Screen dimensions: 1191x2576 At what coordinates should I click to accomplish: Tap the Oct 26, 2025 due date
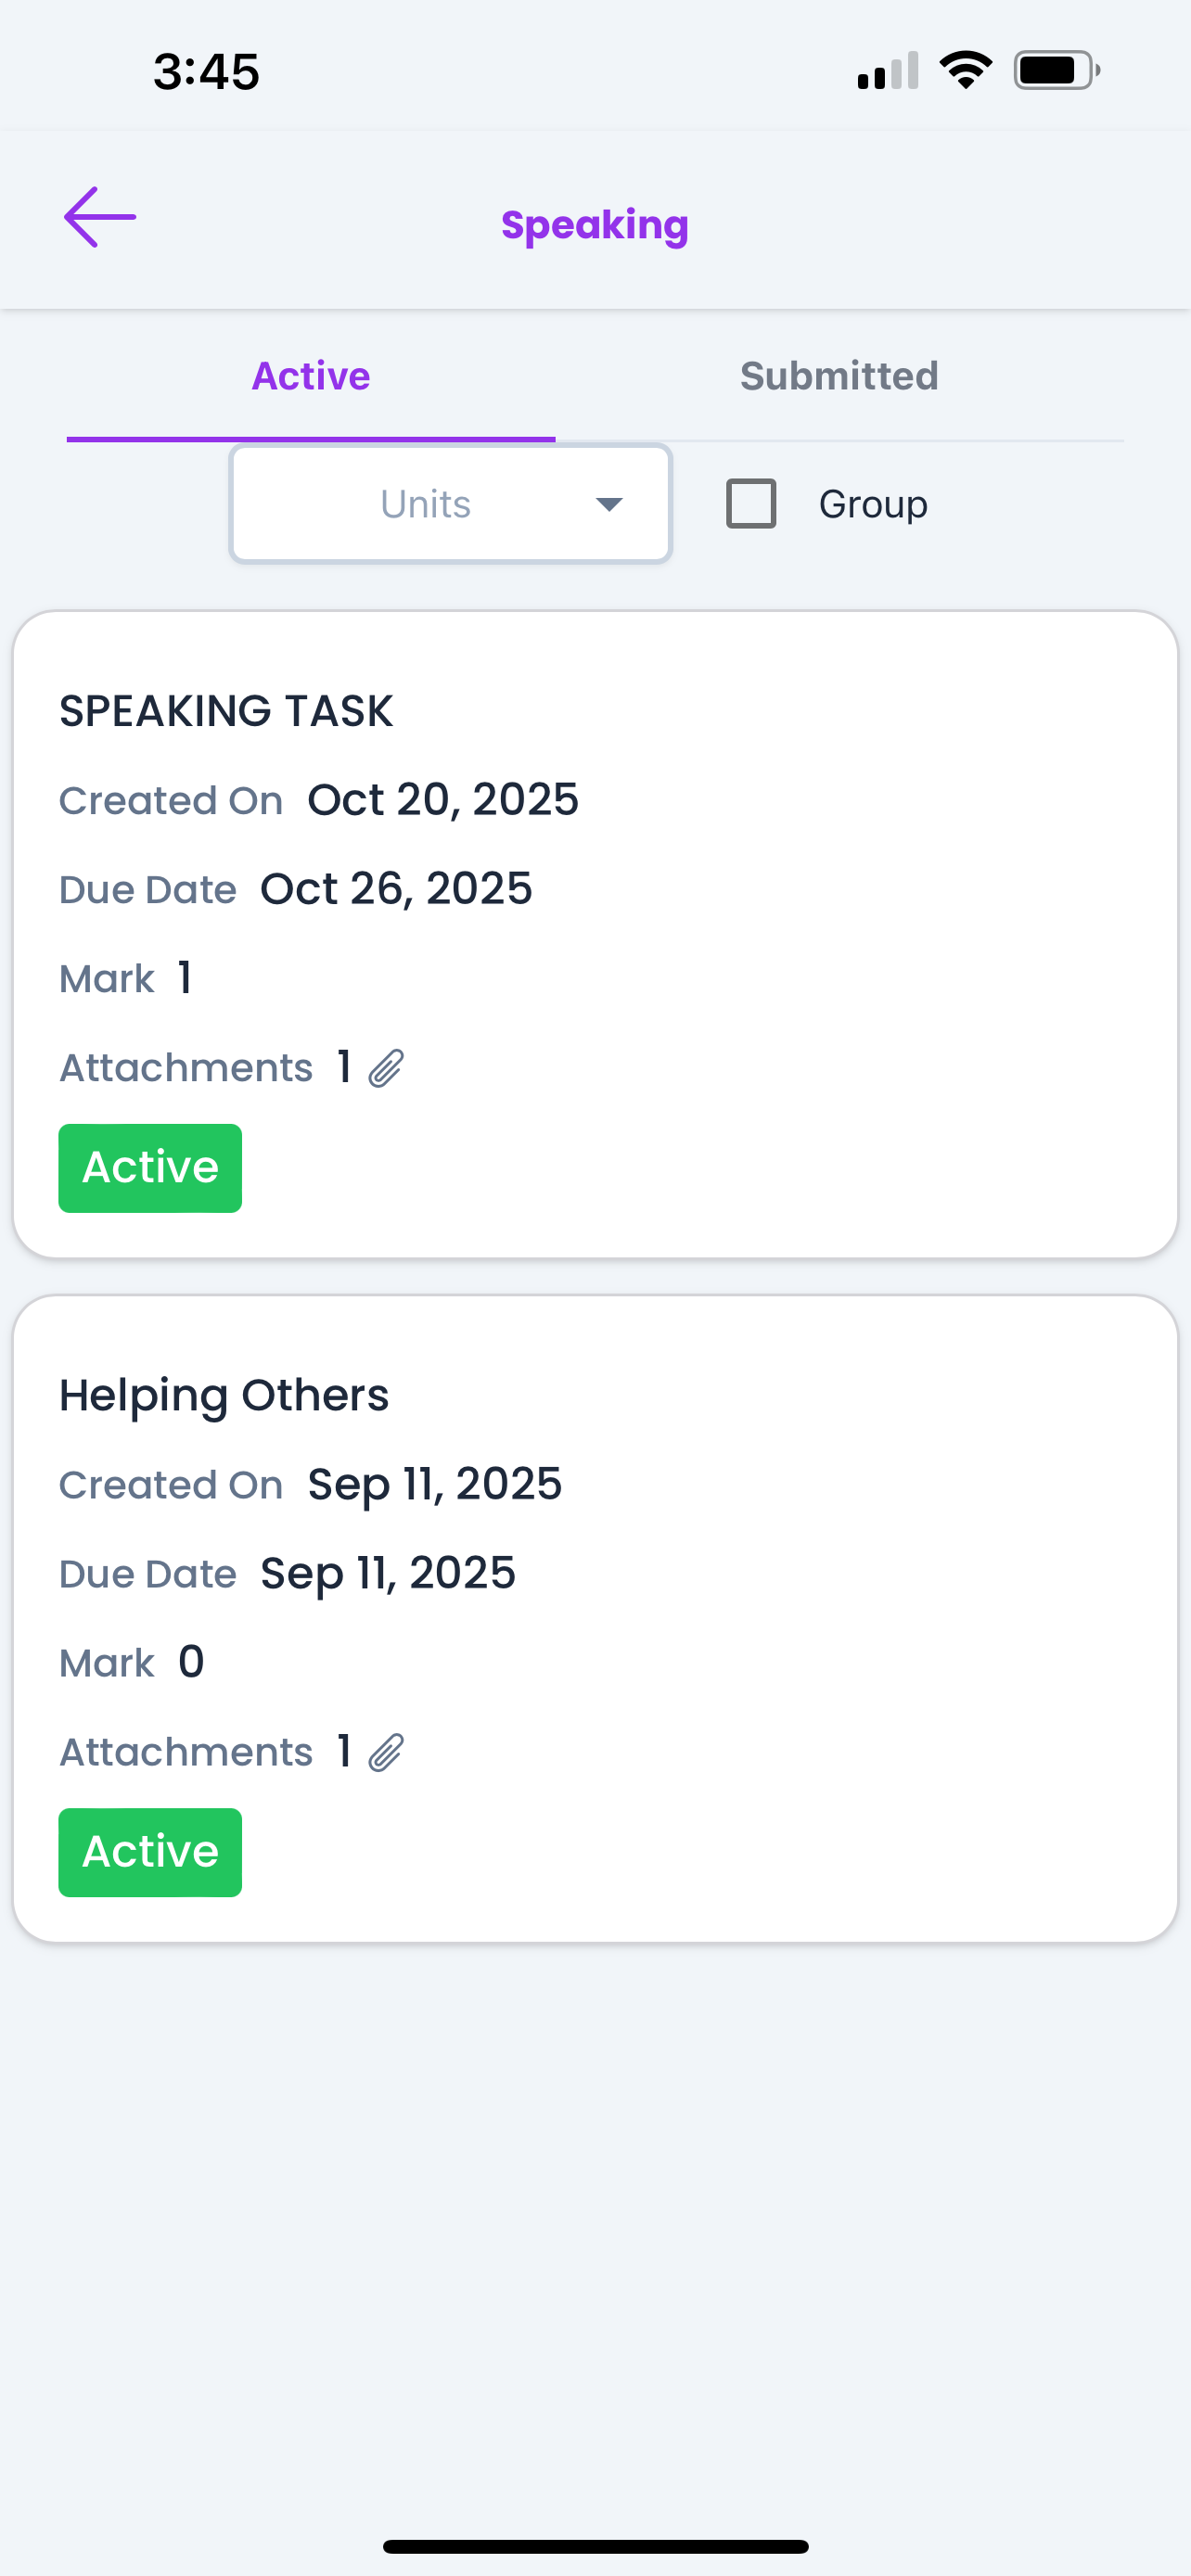pyautogui.click(x=396, y=888)
